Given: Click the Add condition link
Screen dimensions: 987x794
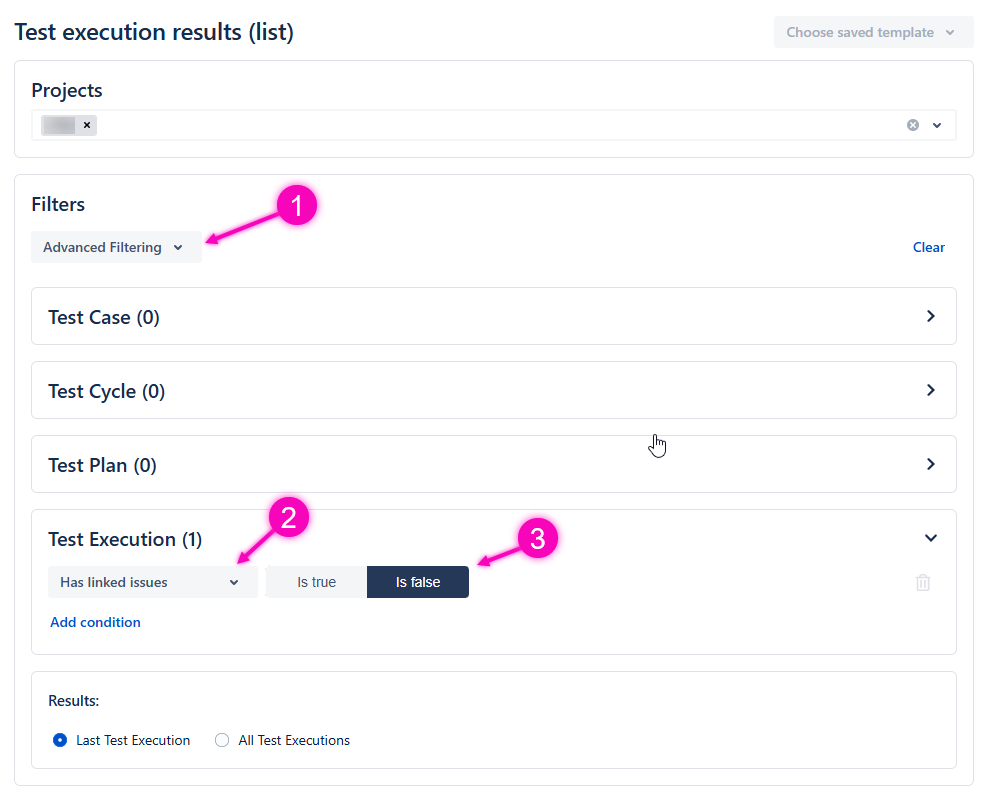Looking at the screenshot, I should coord(95,622).
